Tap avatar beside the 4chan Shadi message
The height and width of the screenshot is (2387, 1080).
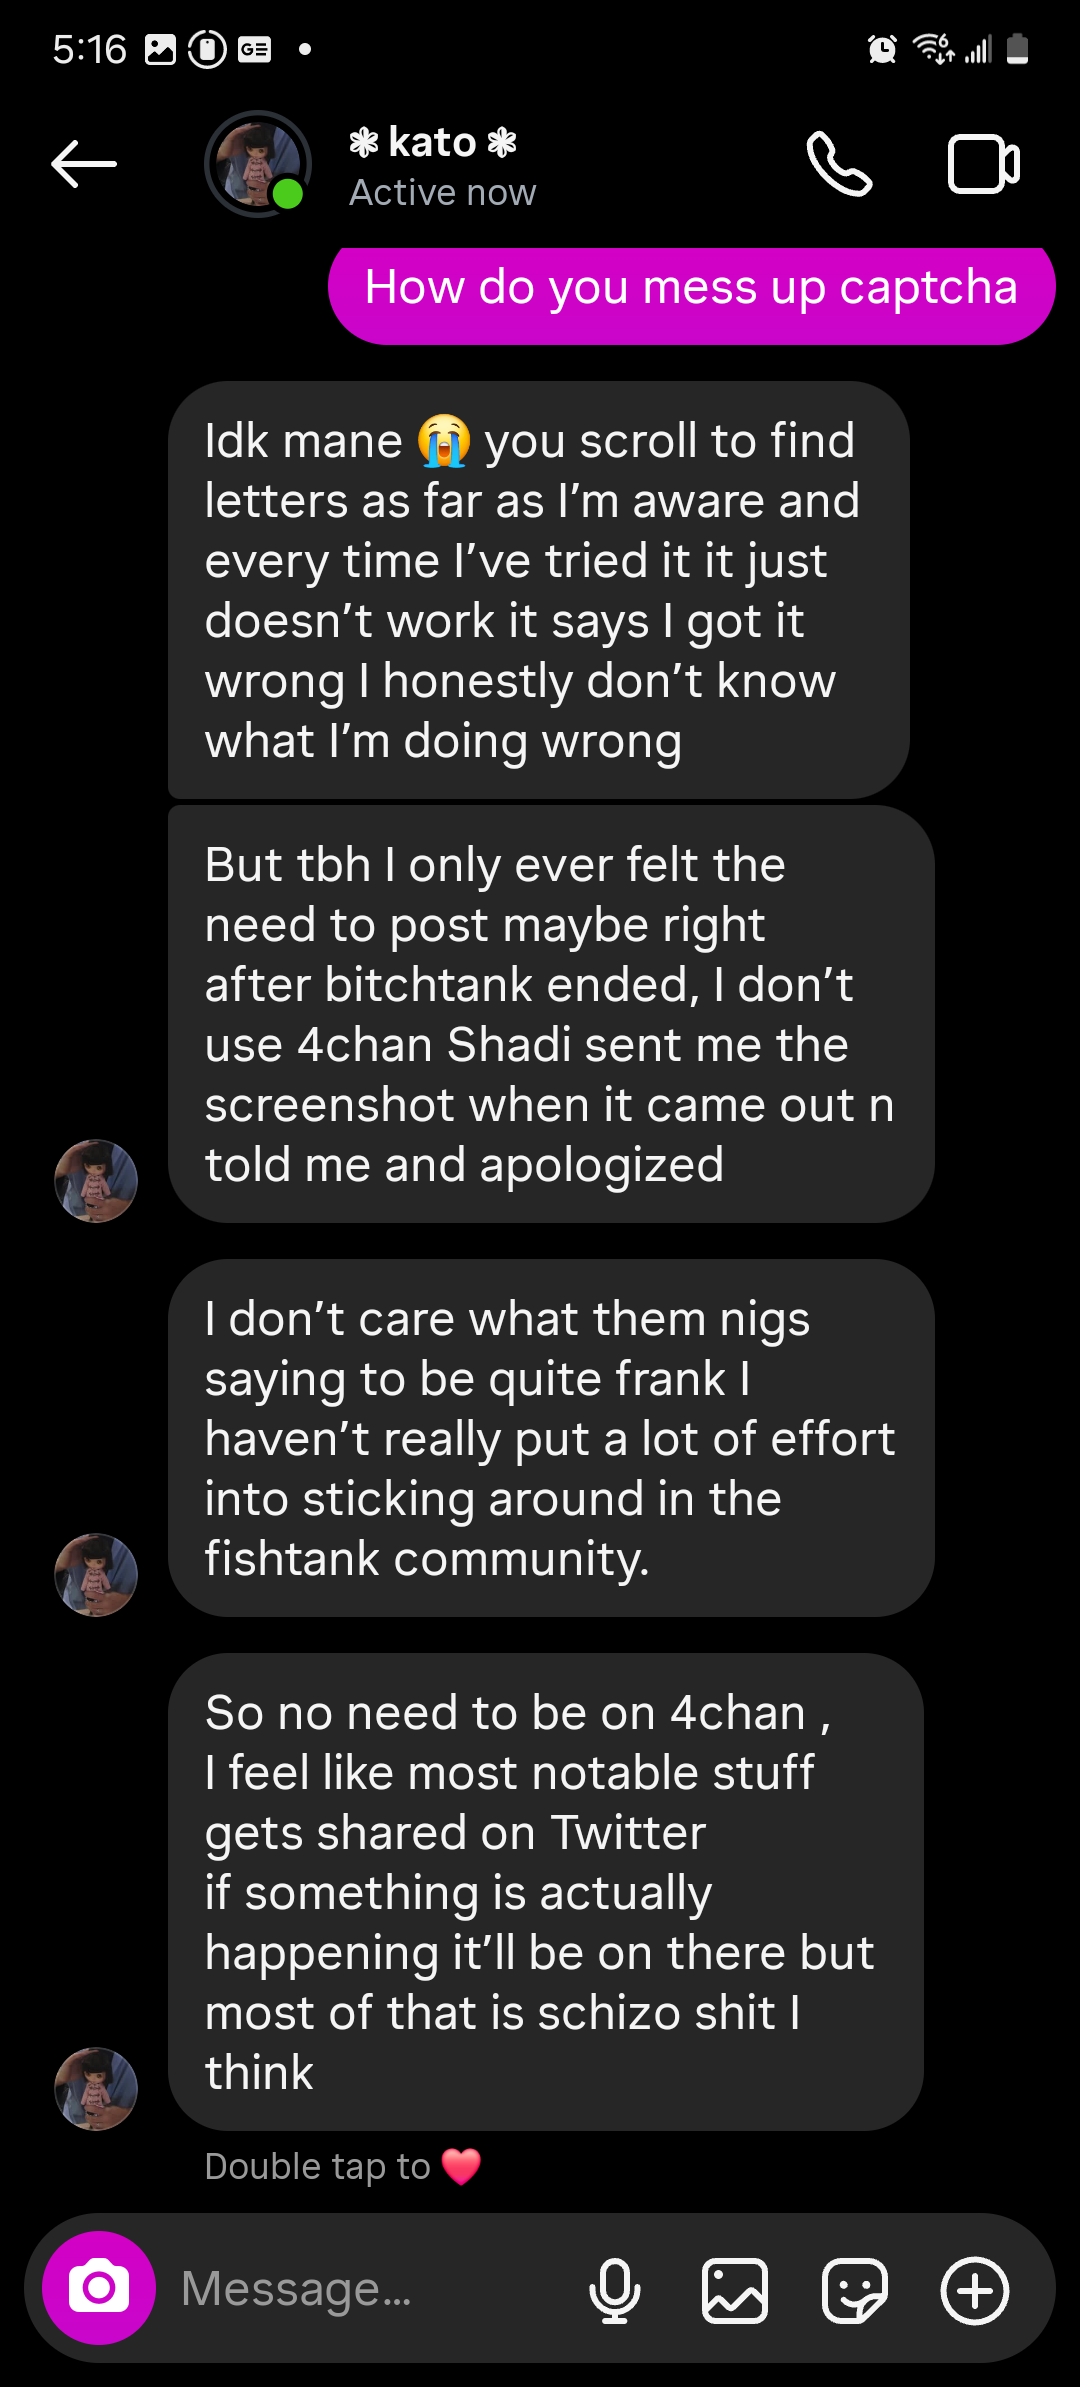96,1181
